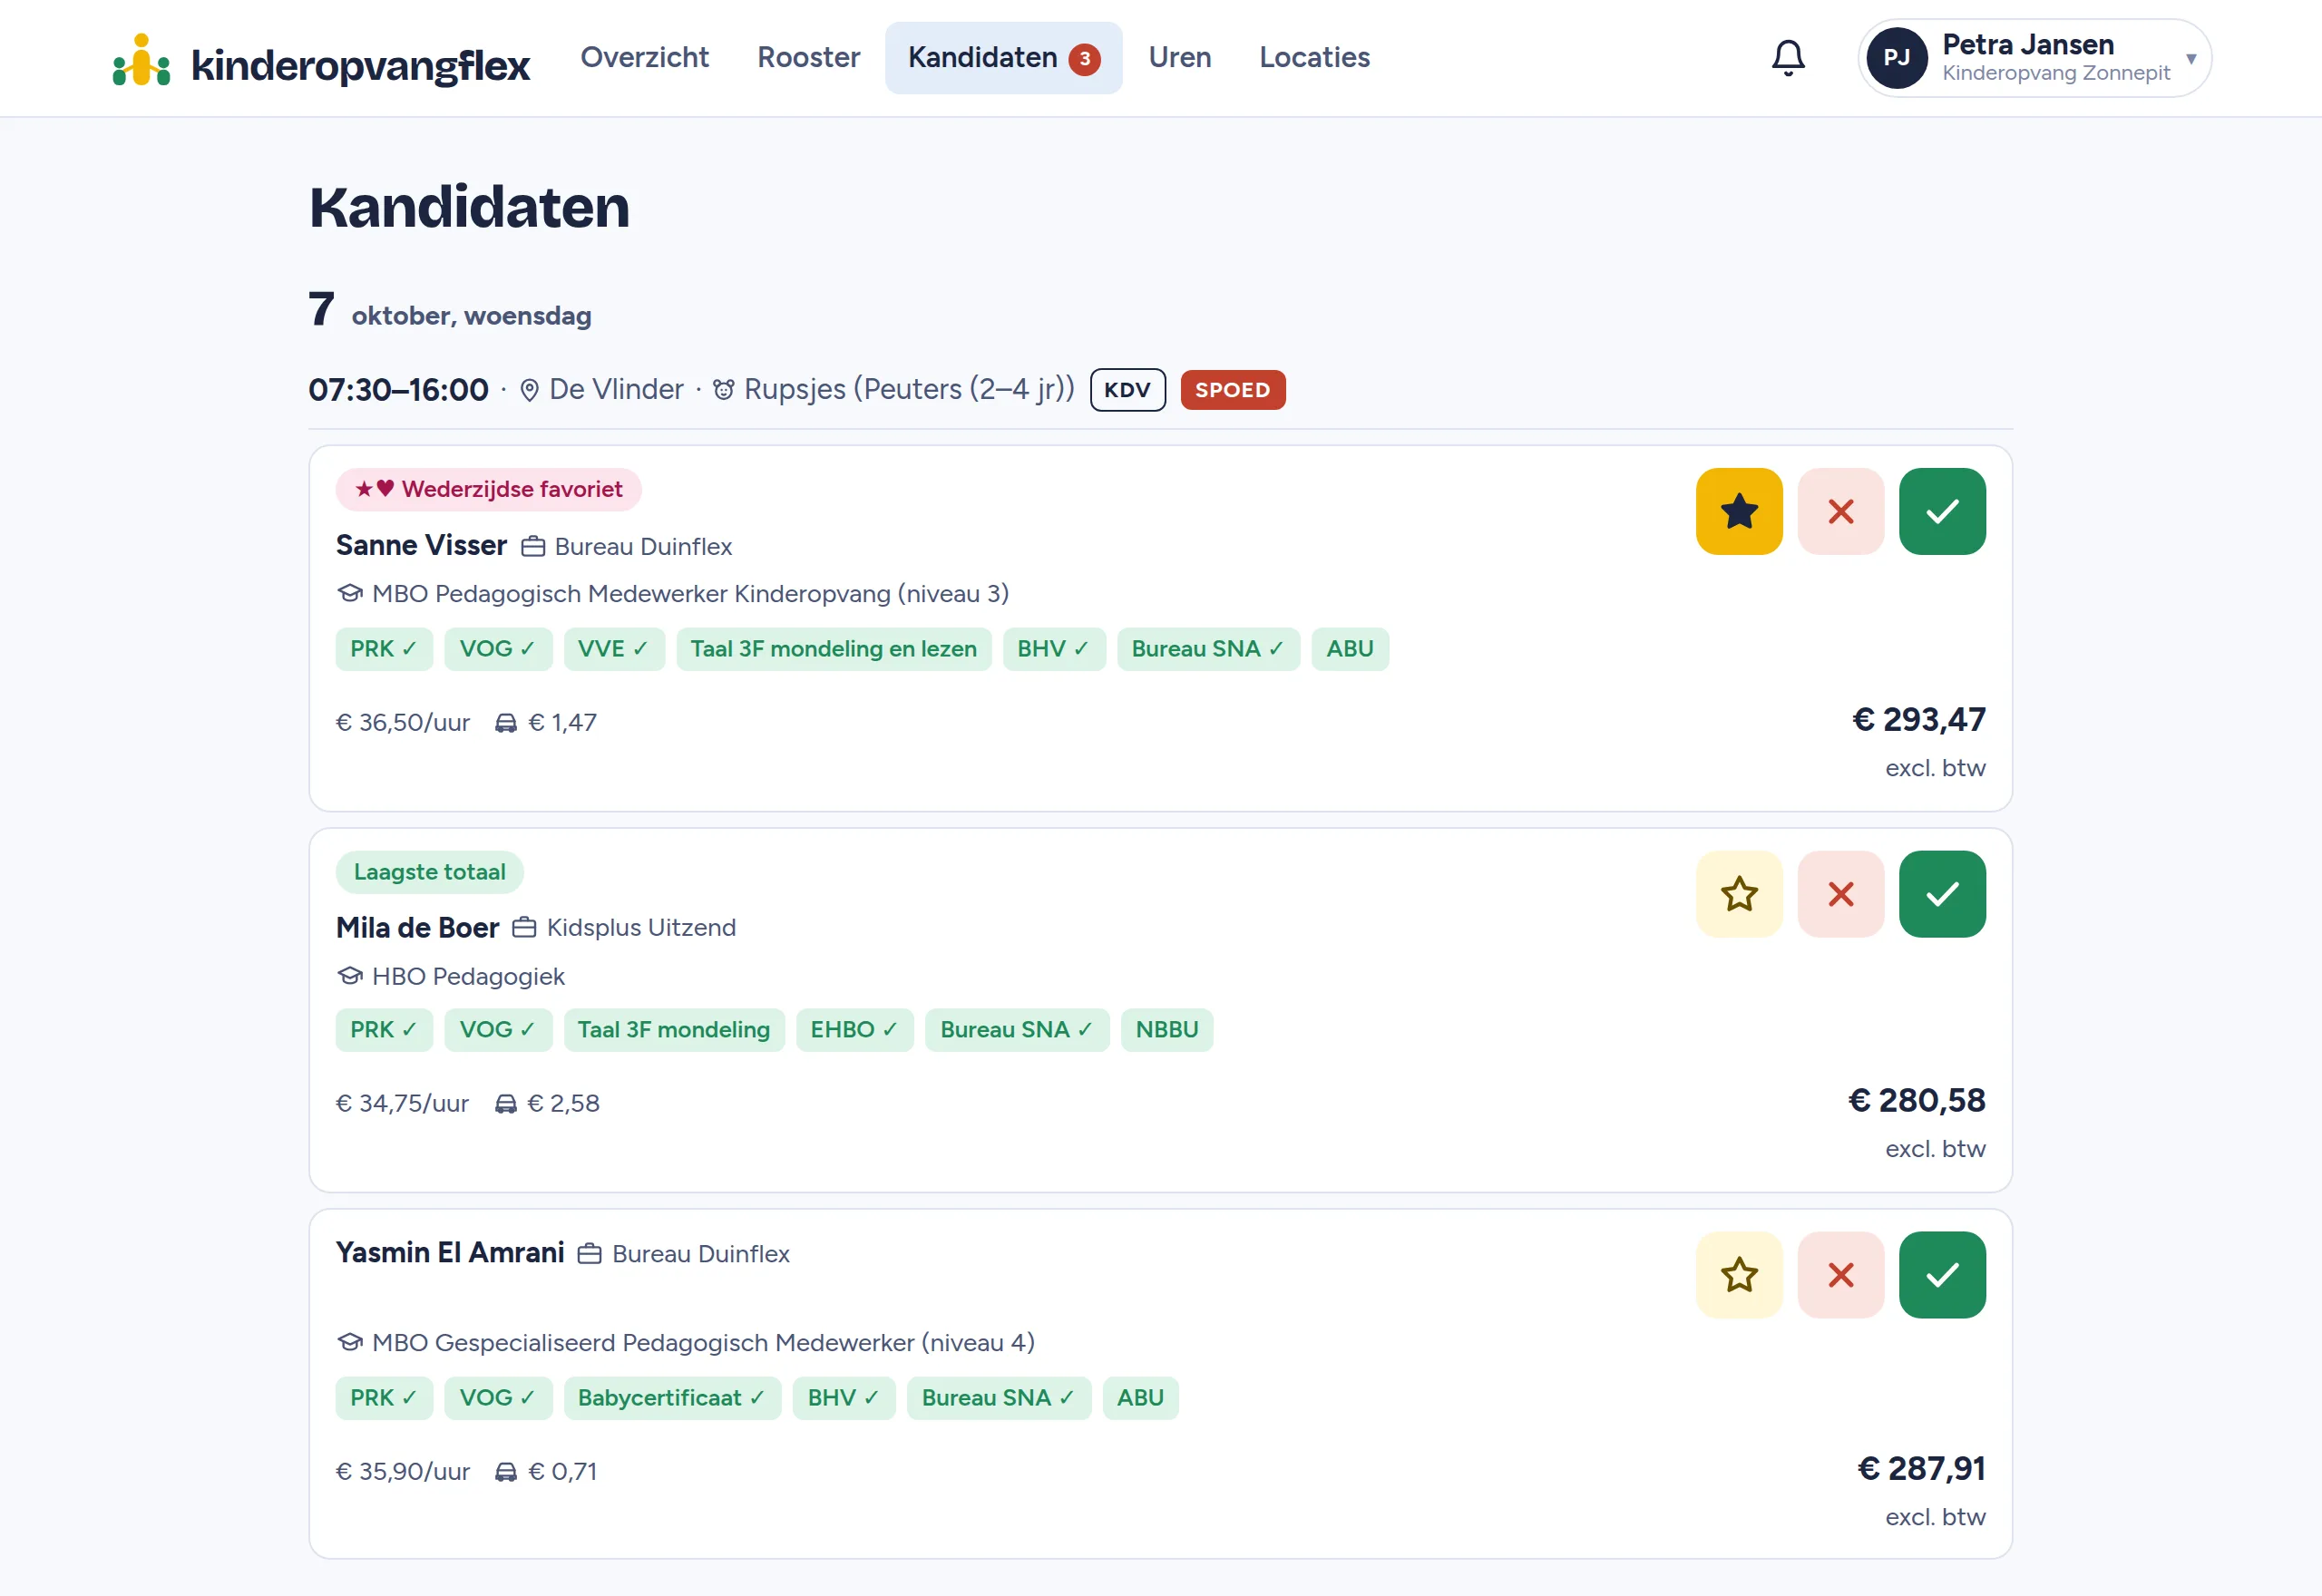Go to the Overzicht tab

click(644, 58)
